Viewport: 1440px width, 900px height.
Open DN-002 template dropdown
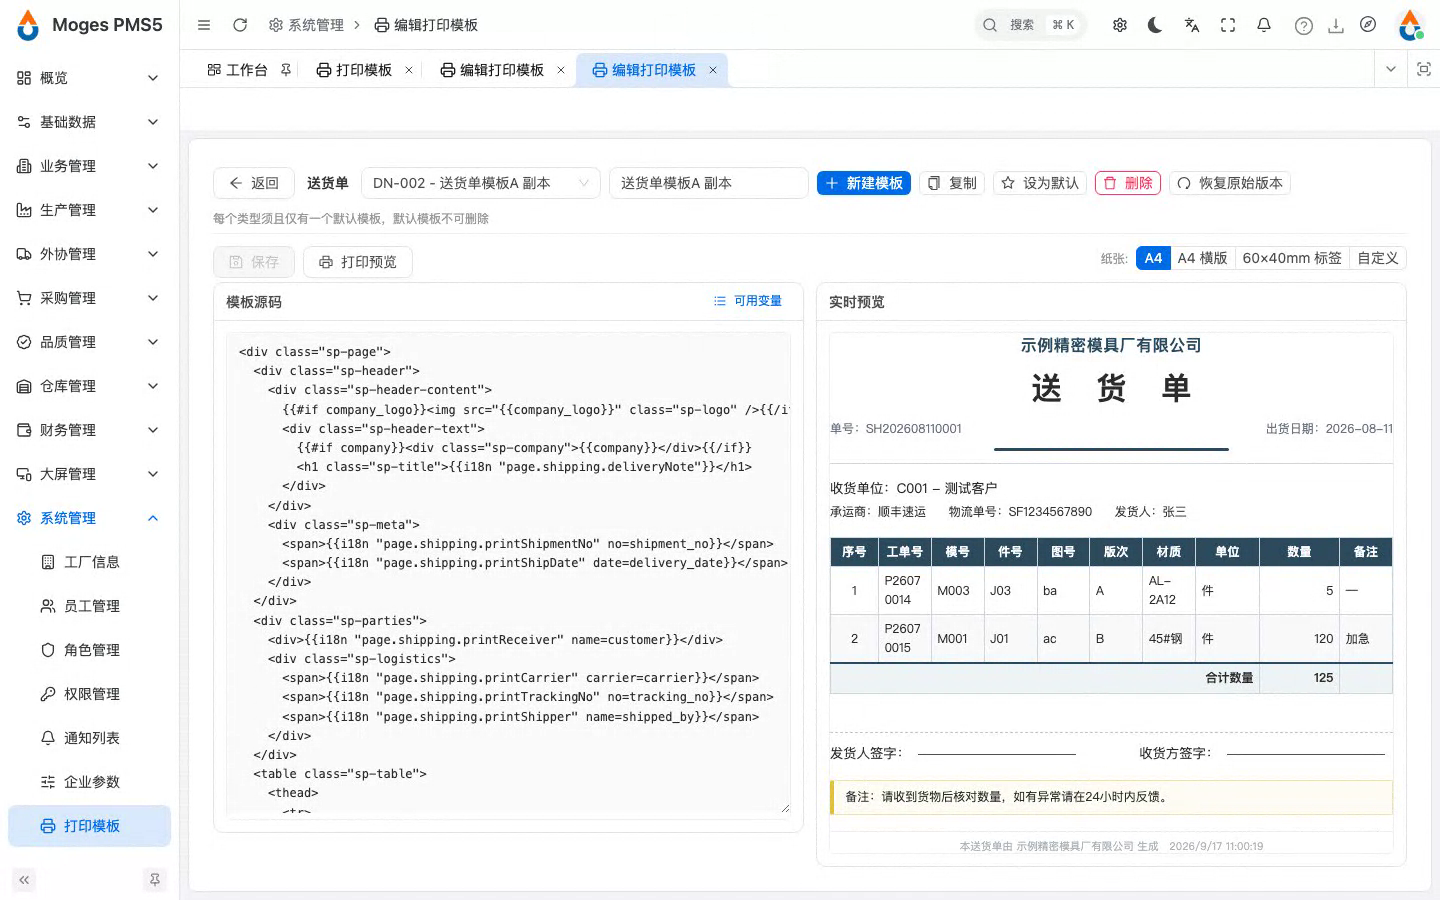(480, 183)
